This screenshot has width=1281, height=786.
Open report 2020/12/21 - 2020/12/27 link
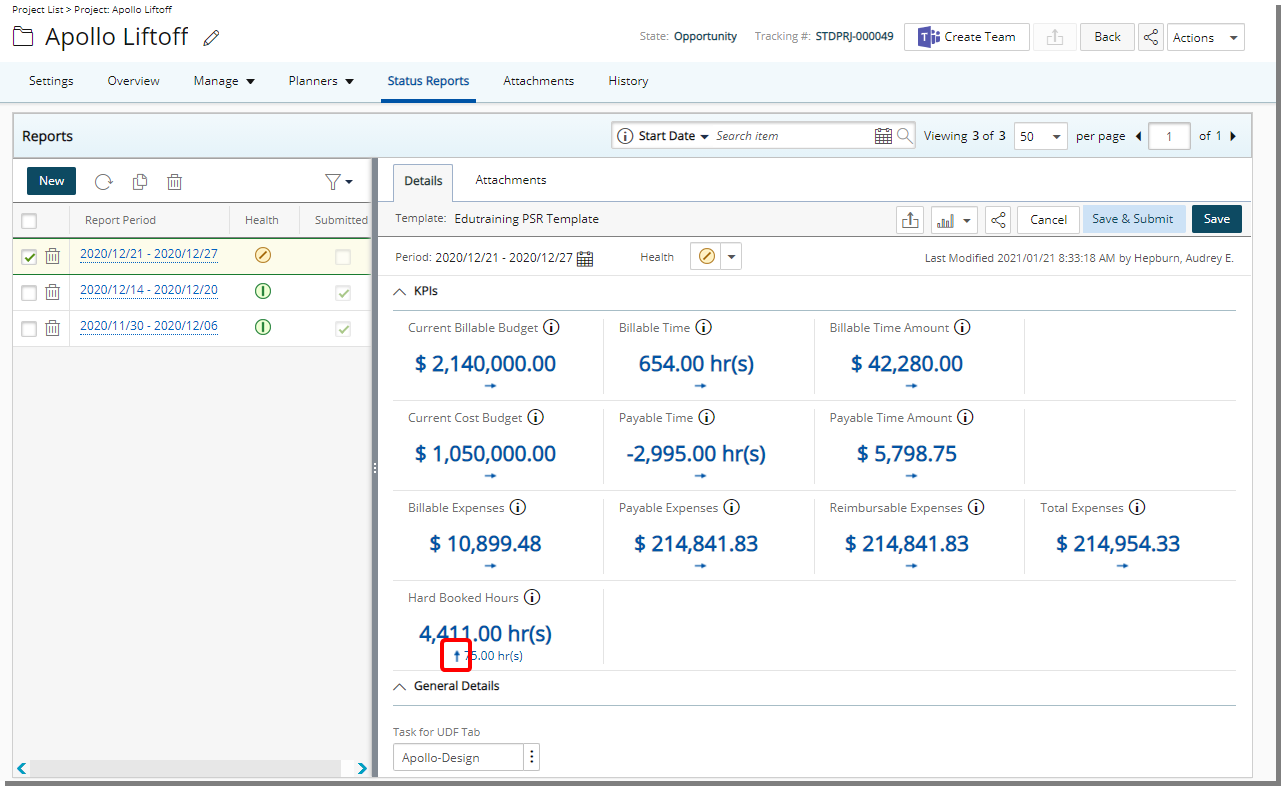point(148,254)
